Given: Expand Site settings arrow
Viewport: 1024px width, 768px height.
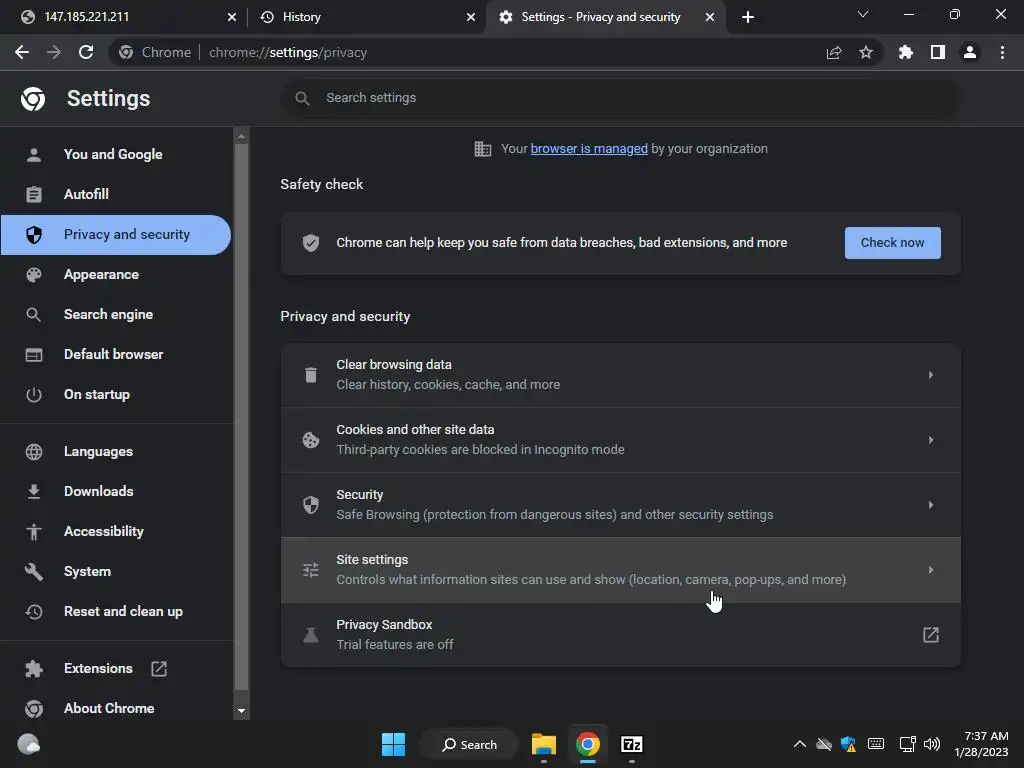Looking at the screenshot, I should 931,570.
